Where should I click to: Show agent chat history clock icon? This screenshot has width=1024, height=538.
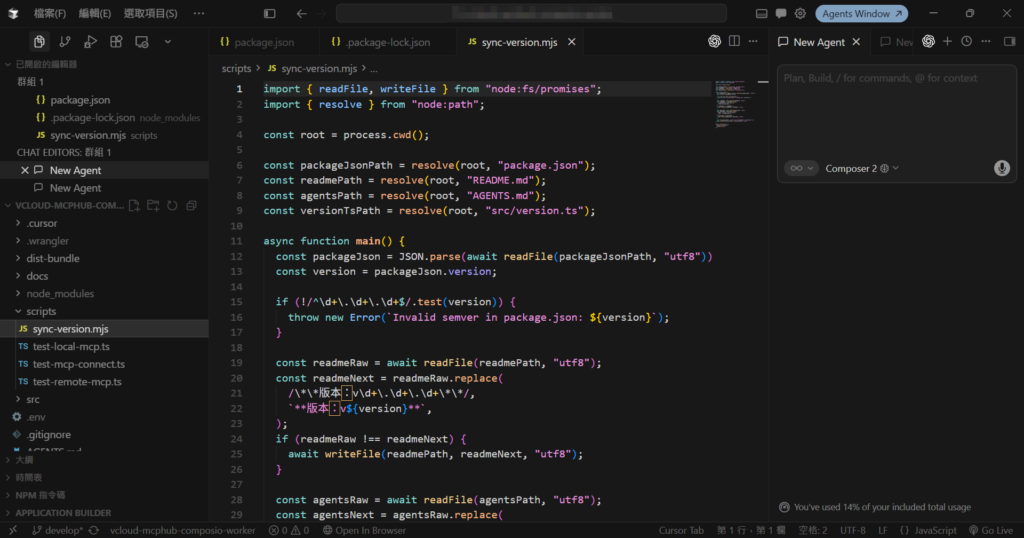[967, 41]
